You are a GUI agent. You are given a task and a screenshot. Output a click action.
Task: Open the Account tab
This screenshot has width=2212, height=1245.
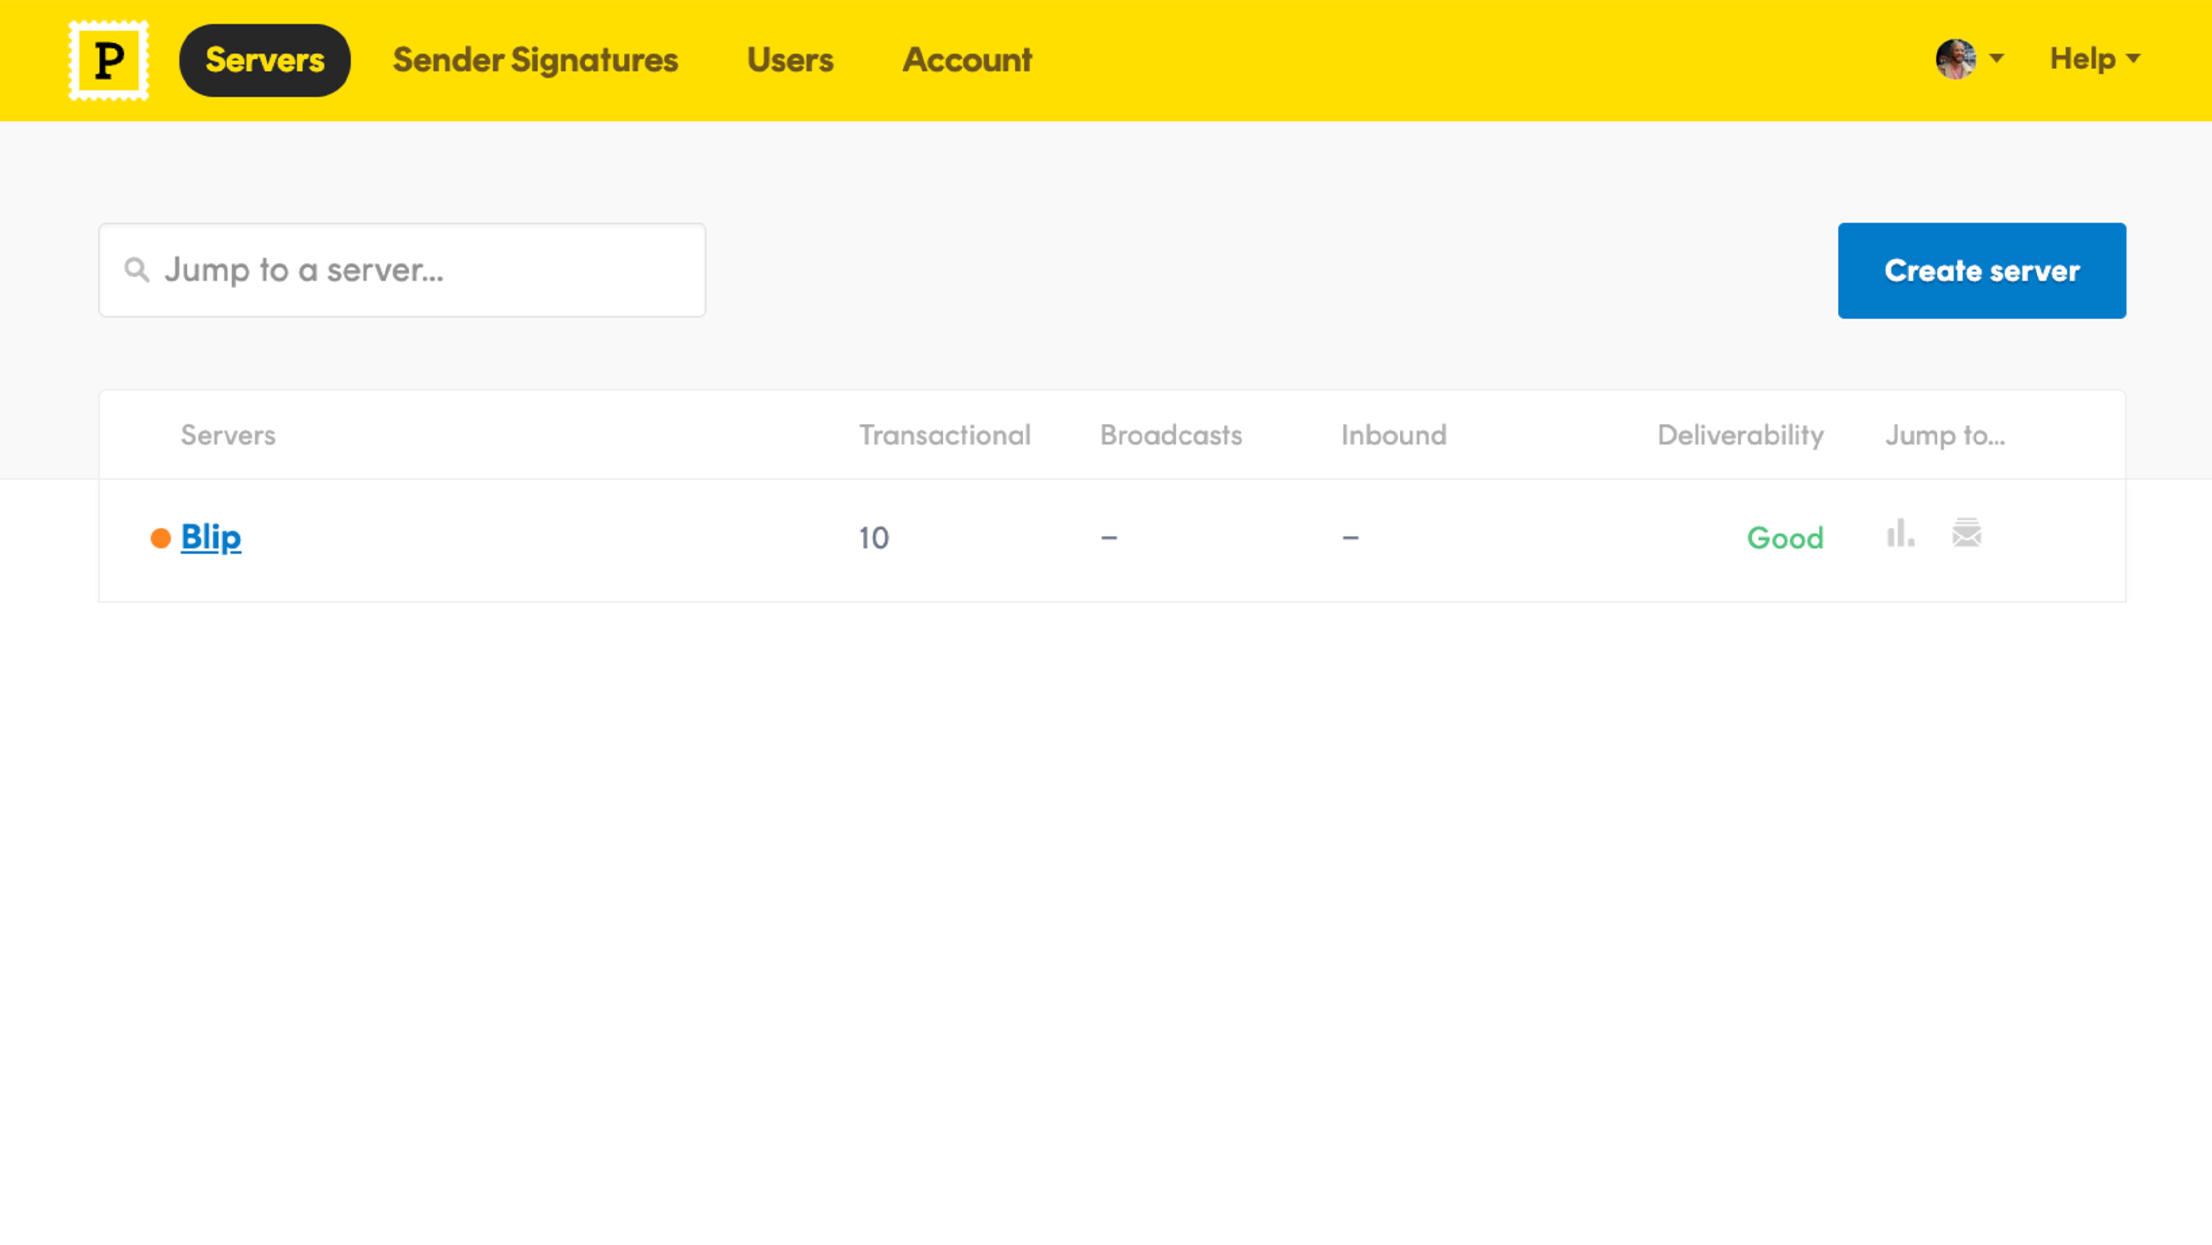pyautogui.click(x=966, y=60)
